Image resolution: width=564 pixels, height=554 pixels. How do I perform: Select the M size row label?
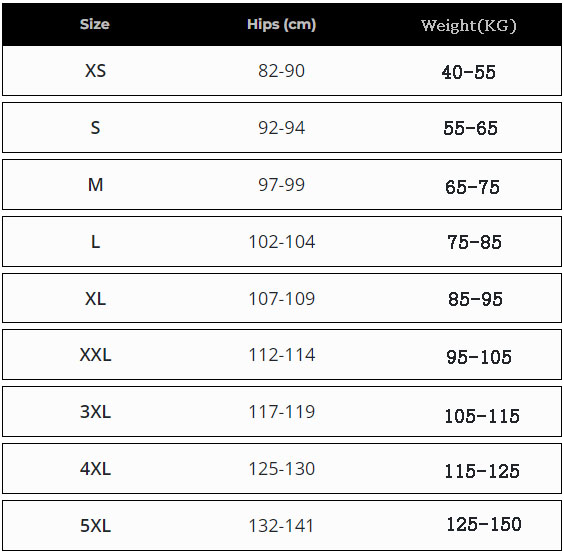(x=95, y=185)
